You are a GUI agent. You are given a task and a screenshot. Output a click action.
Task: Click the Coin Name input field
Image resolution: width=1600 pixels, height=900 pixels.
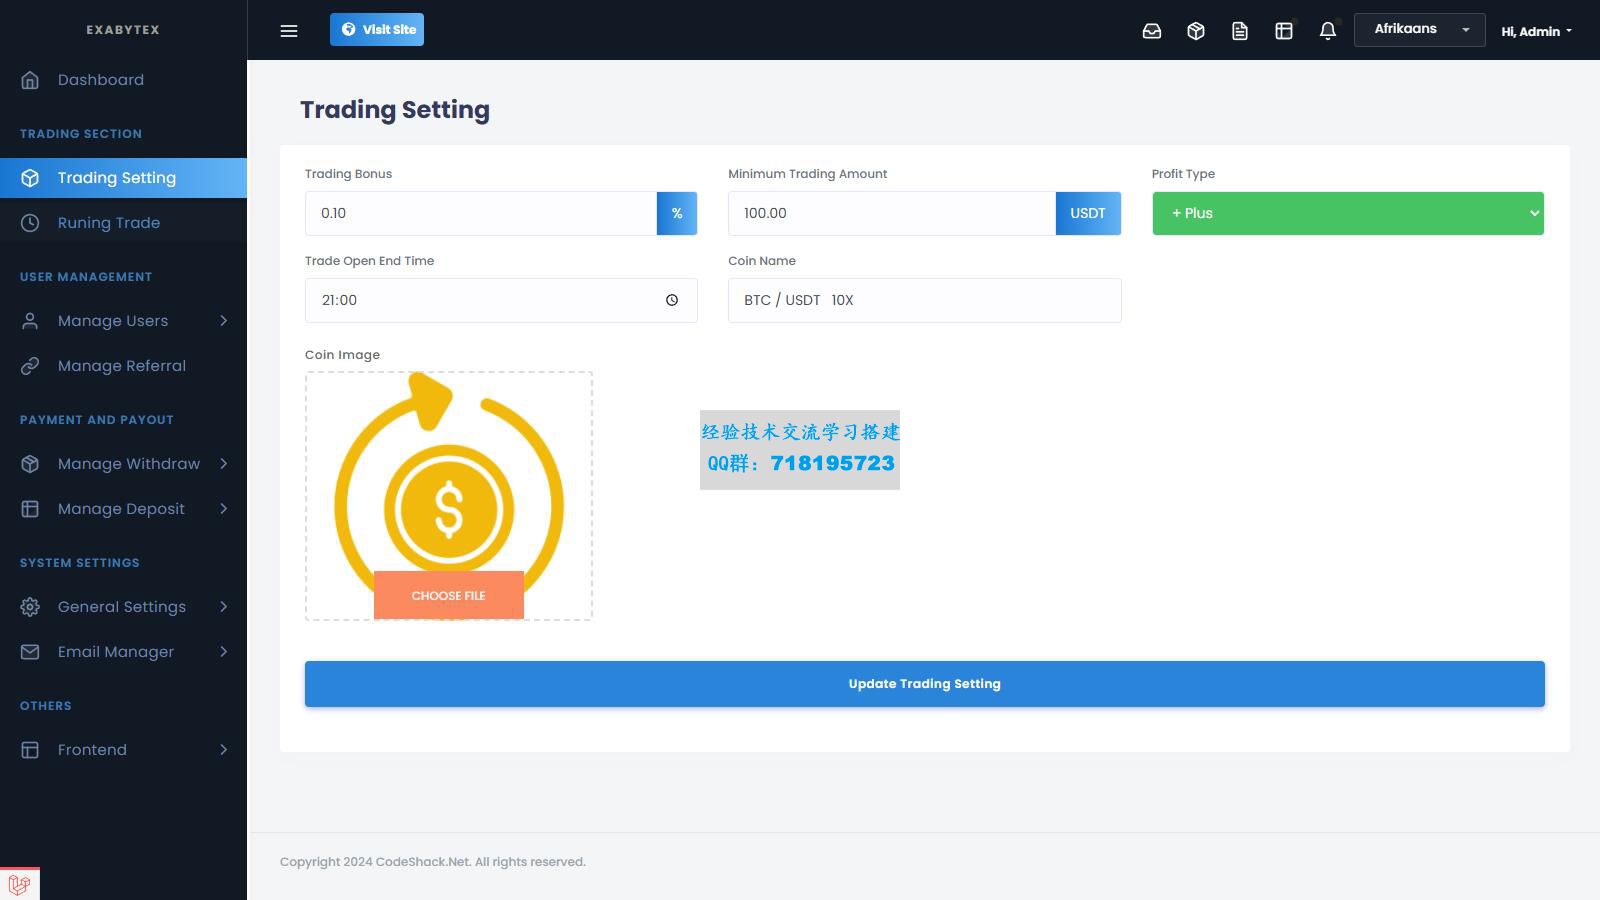click(x=925, y=300)
